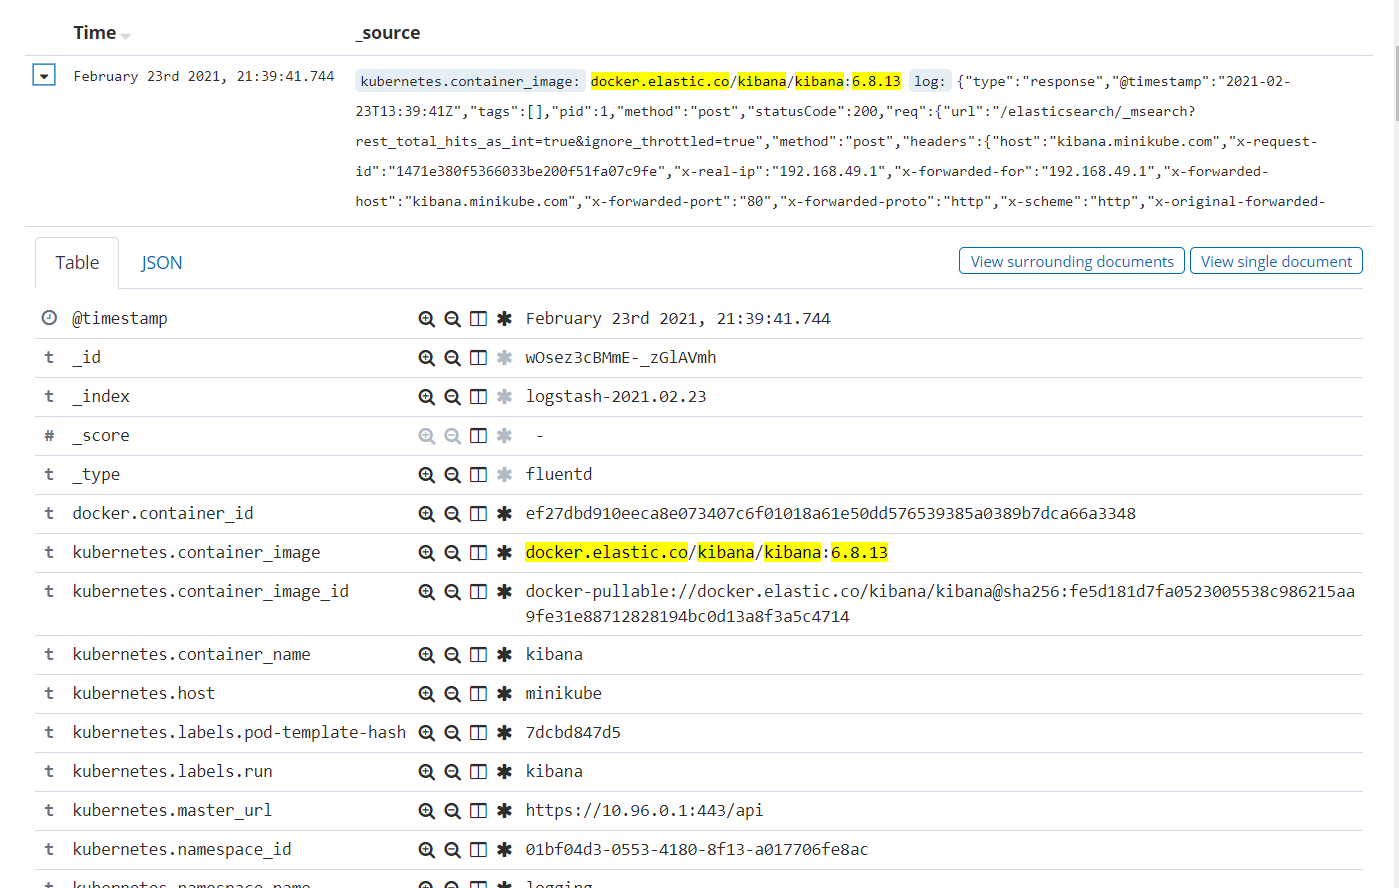Screen dimensions: 1399x888
Task: Filter out value on kubernetes.container_image_id row
Action: pyautogui.click(x=453, y=592)
